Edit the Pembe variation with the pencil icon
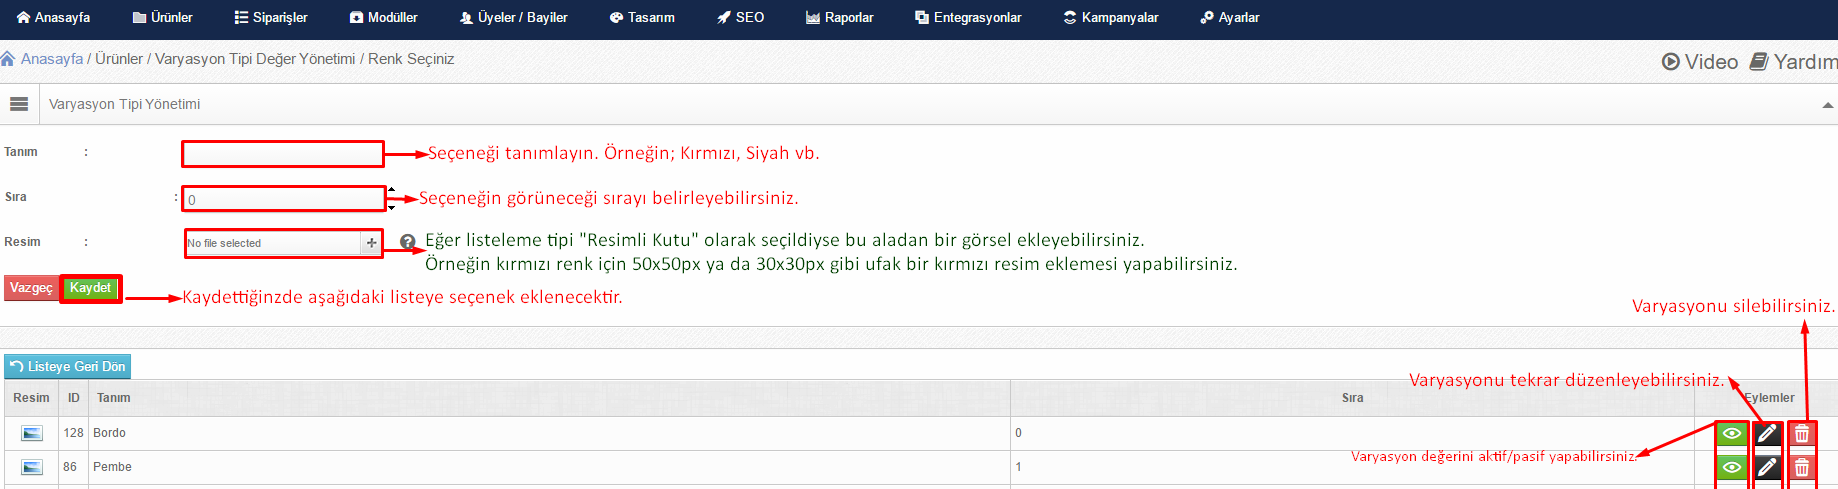1838x489 pixels. (x=1767, y=467)
